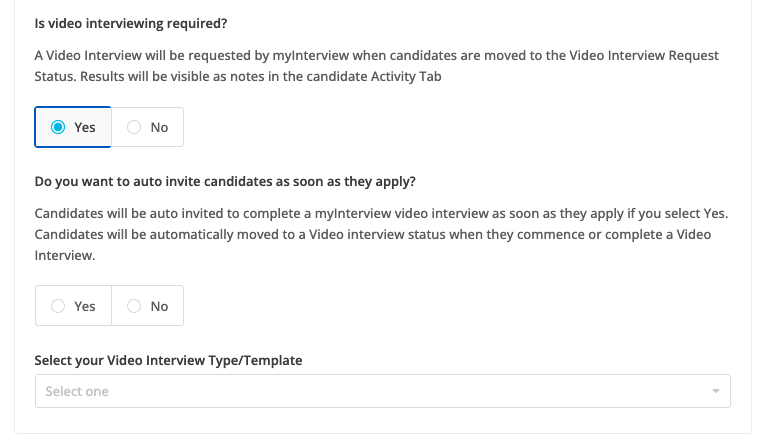The image size is (766, 436).
Task: Click the "Select one" placeholder text
Action: (x=77, y=391)
